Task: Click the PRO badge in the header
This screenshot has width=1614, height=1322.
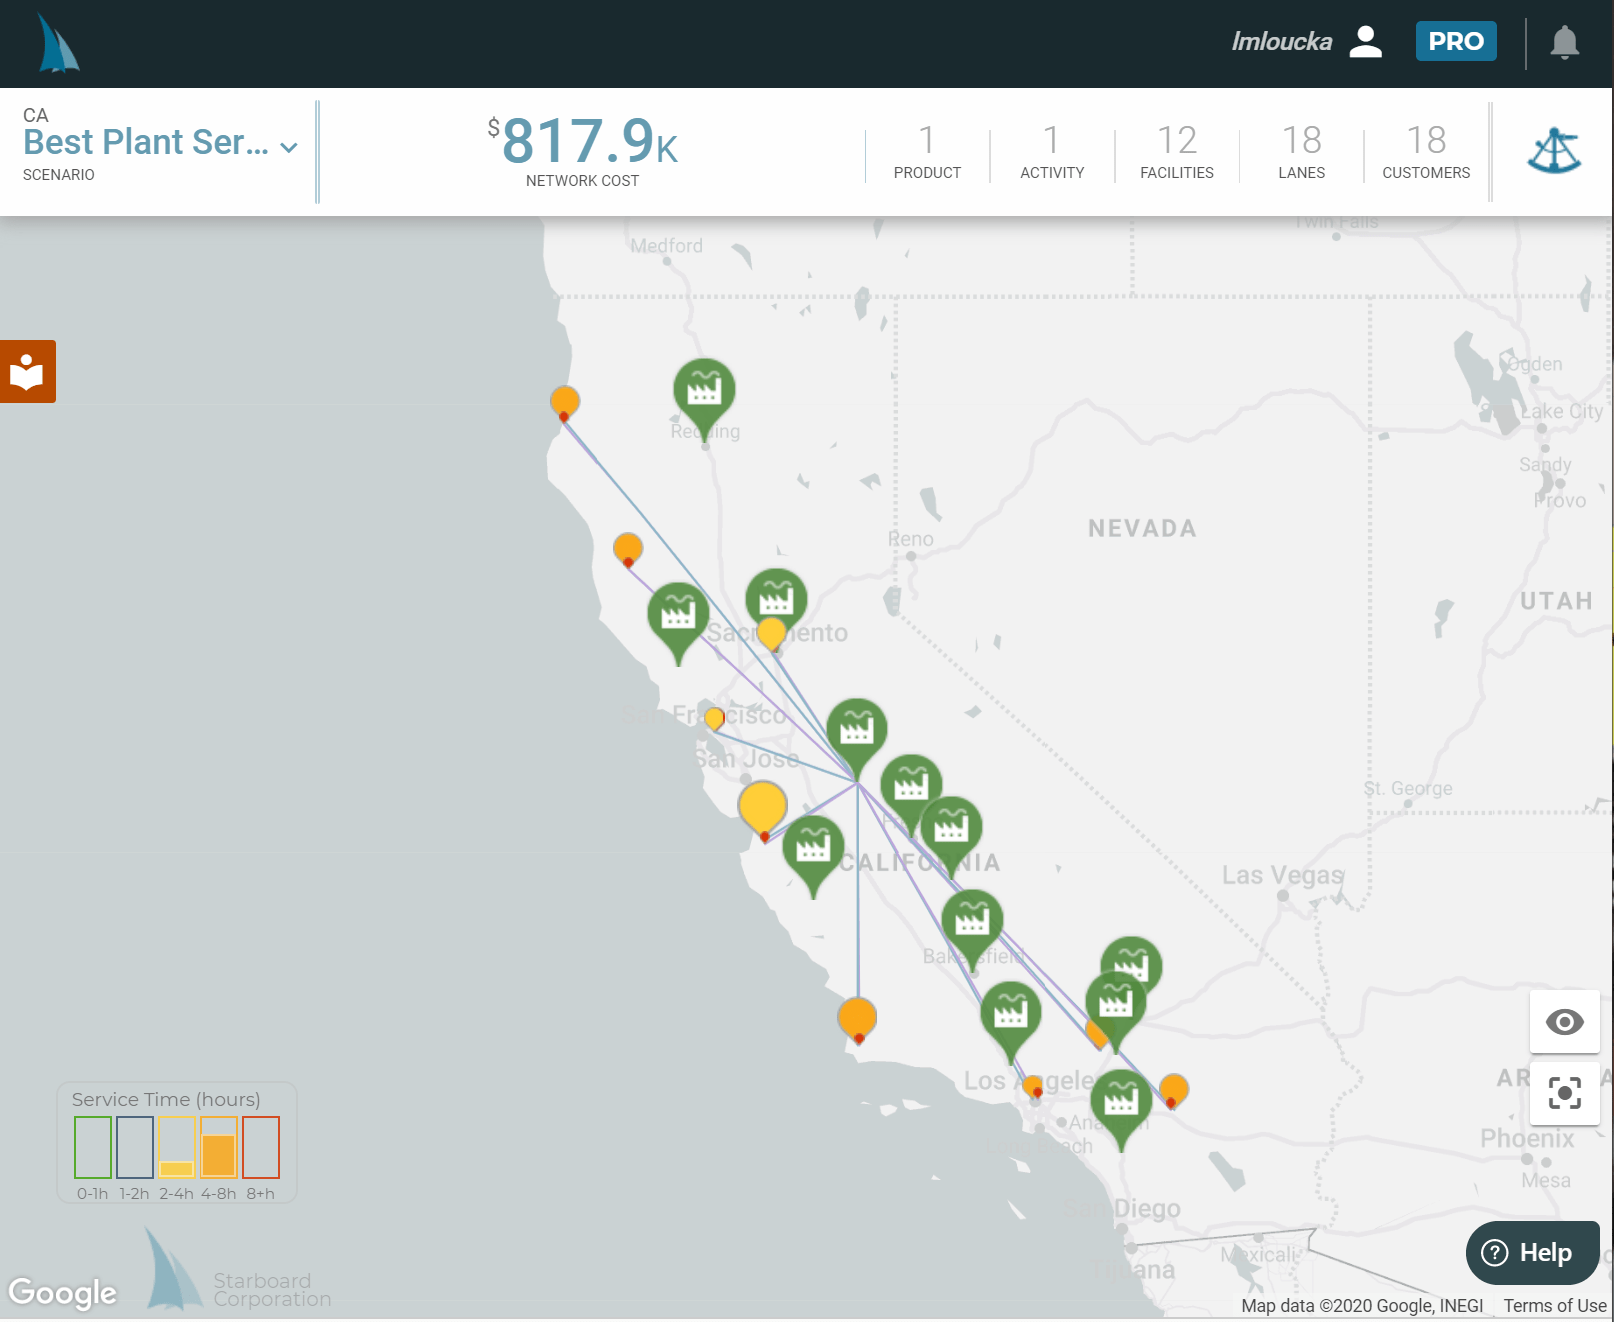Action: coord(1456,42)
